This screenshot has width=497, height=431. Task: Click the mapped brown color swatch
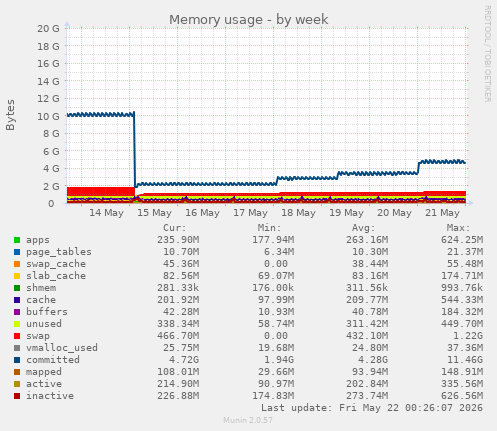[x=17, y=372]
